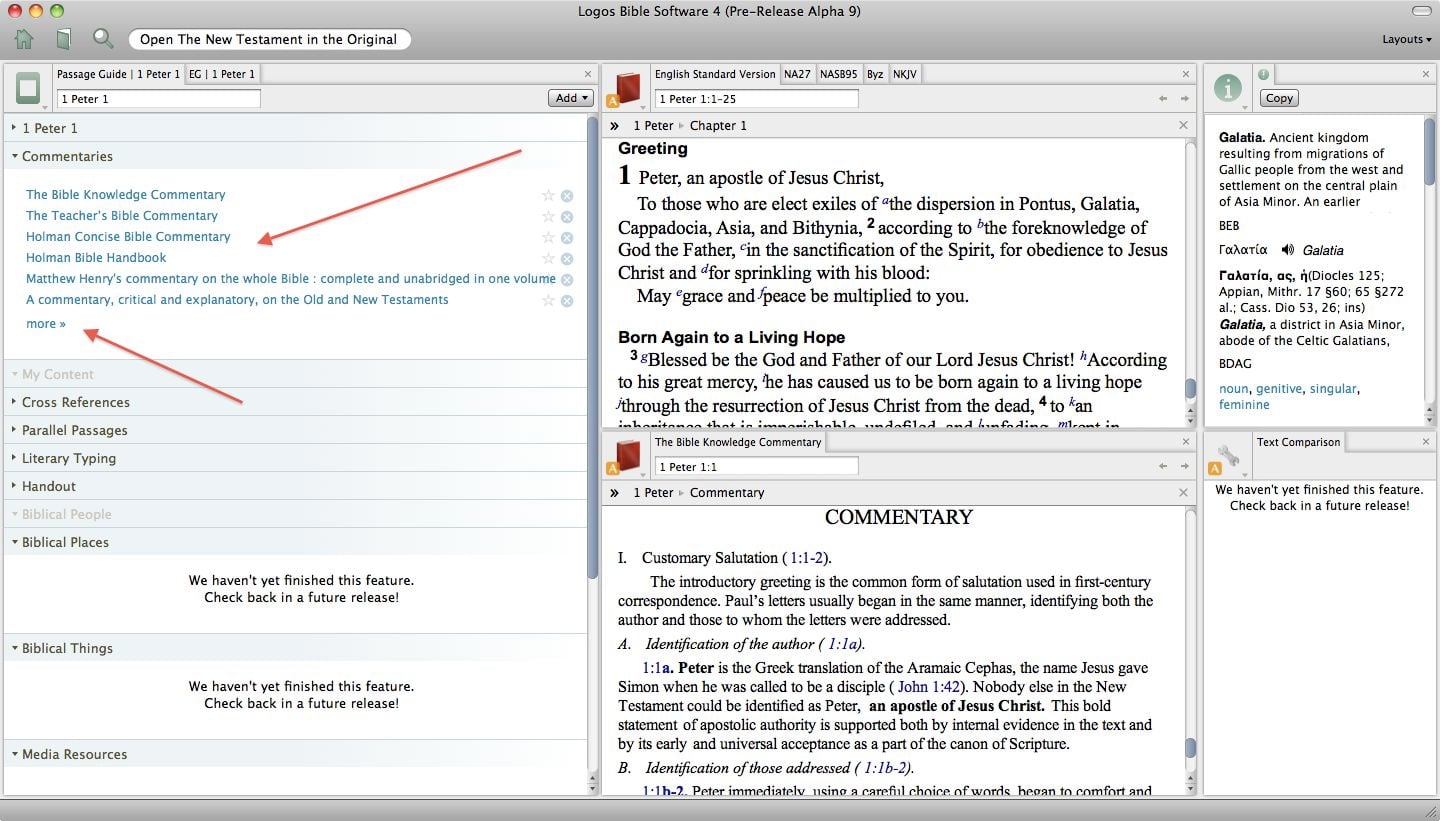
Task: Click the command box at top
Action: 269,39
